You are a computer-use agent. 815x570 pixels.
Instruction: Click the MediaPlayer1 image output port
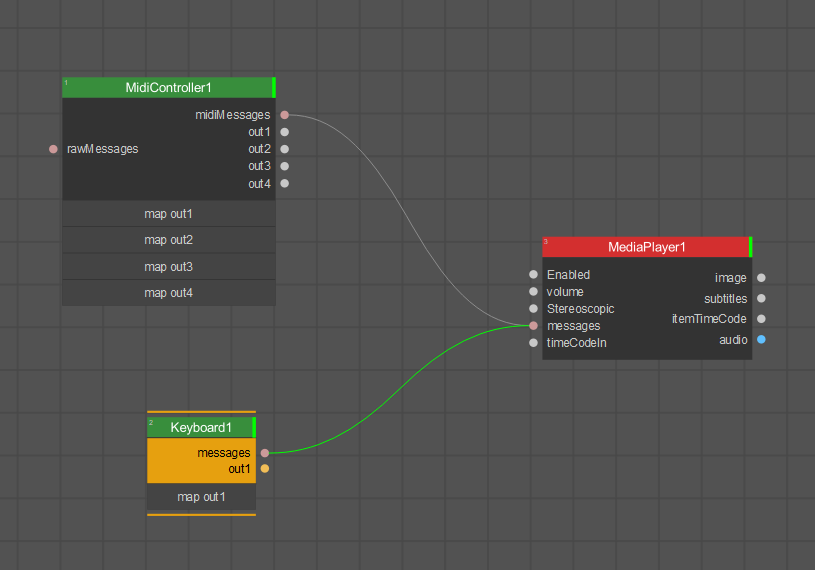coord(761,278)
